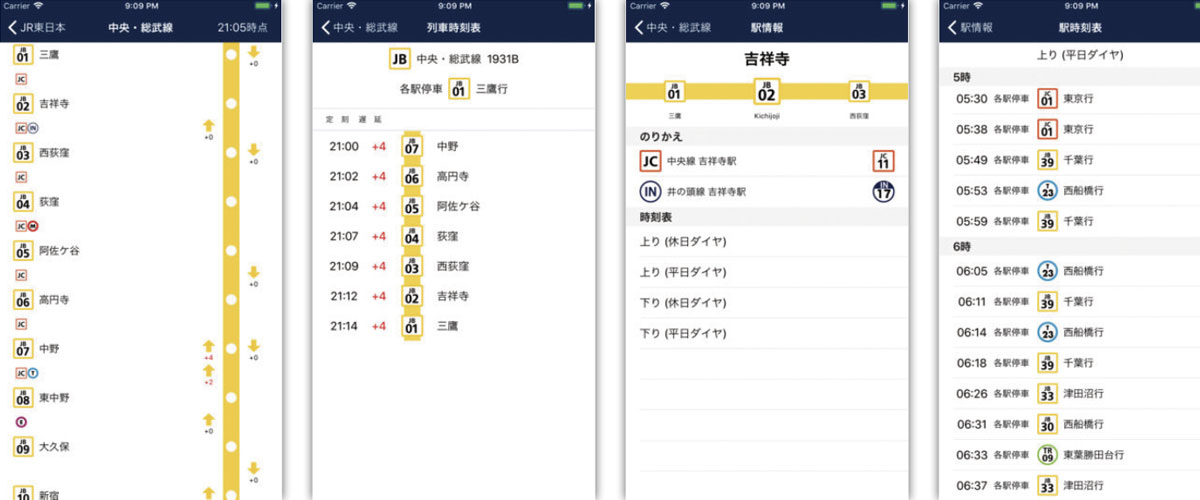This screenshot has height=500, width=1200.
Task: Select JB01 三鷹 station in line list
Action: click(x=37, y=54)
